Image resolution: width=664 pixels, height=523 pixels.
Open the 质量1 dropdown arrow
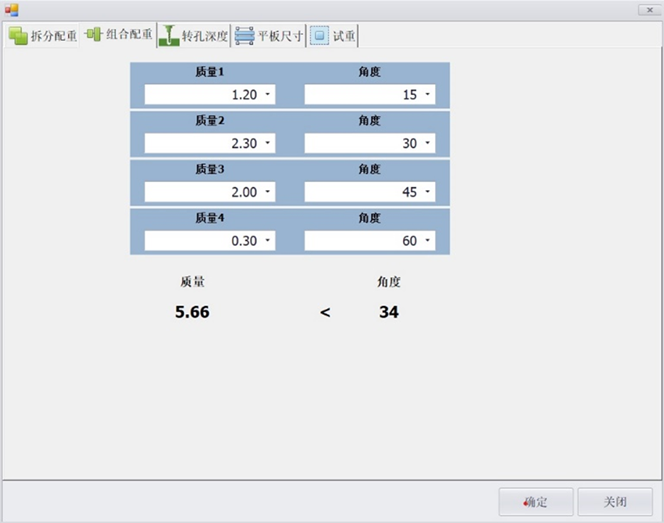pyautogui.click(x=268, y=94)
